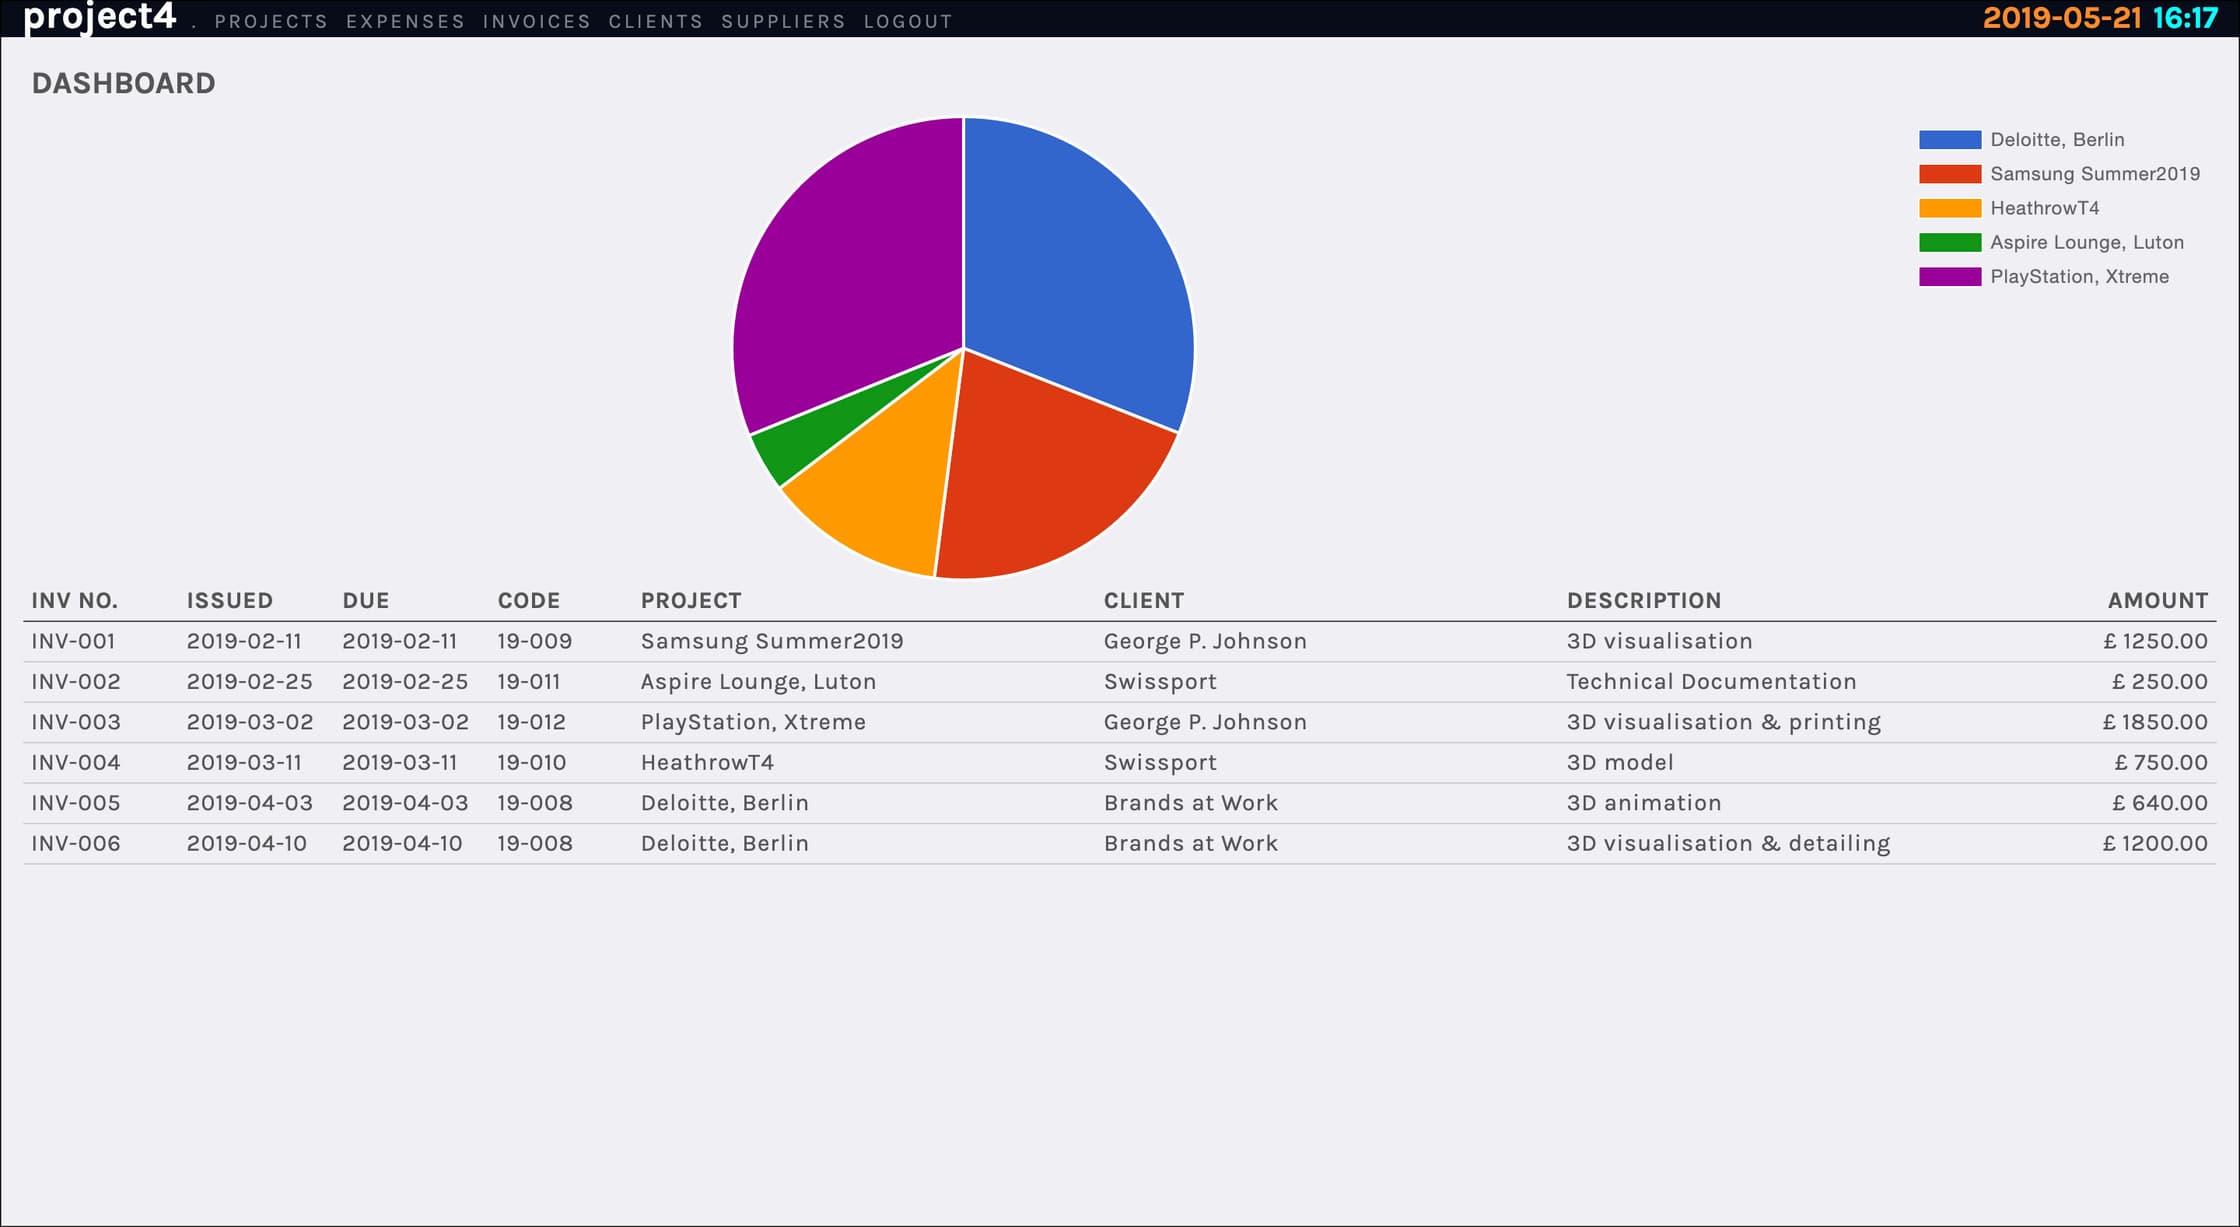Open invoice 'INV-003'

point(76,723)
